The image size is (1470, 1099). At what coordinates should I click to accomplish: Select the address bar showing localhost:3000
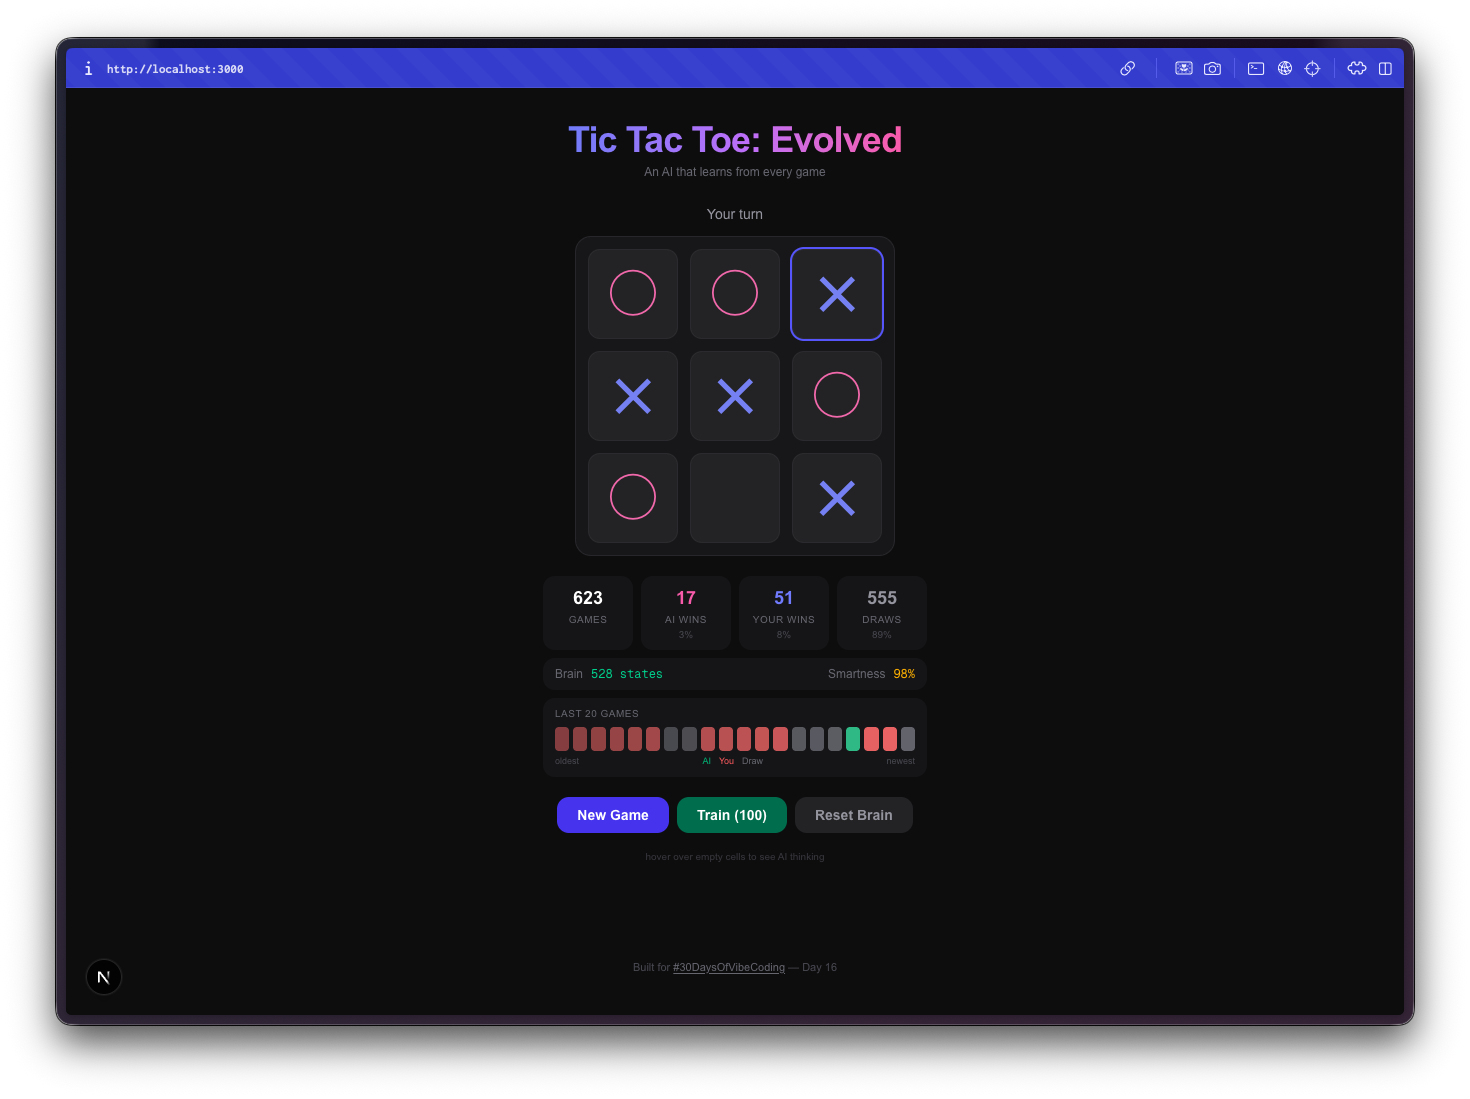pos(175,68)
